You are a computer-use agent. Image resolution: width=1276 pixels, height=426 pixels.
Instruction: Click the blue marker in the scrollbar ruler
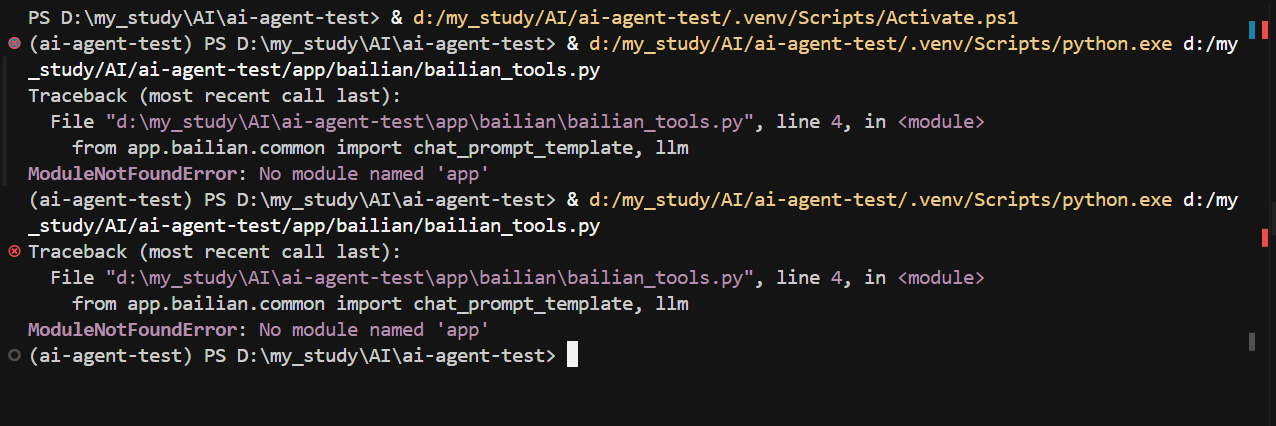1251,29
